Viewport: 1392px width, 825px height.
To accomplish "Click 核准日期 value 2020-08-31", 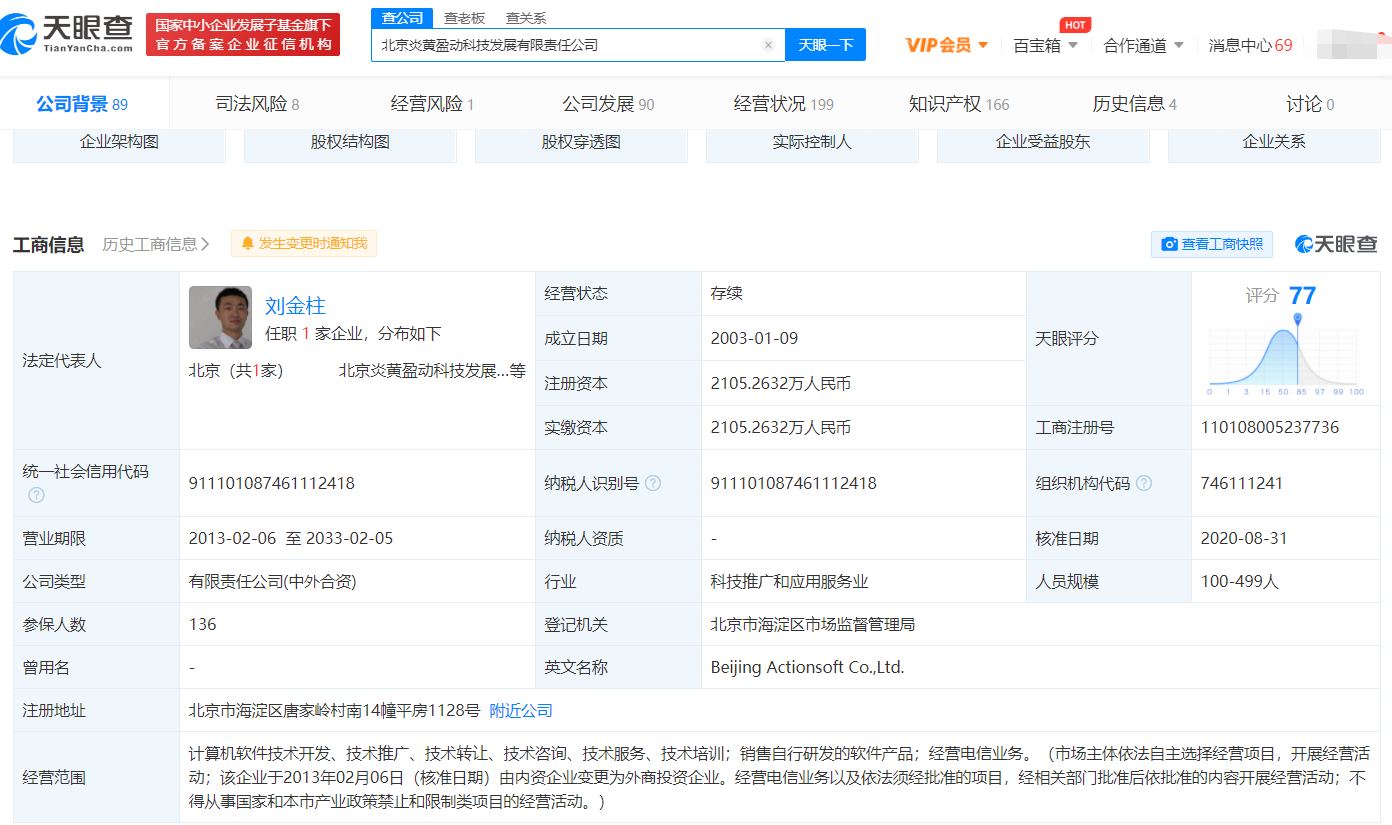I will coord(1244,538).
